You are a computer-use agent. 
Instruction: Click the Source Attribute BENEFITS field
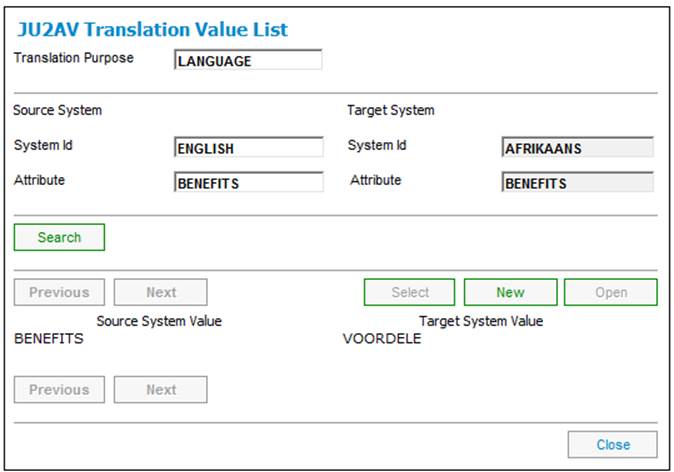(x=249, y=182)
